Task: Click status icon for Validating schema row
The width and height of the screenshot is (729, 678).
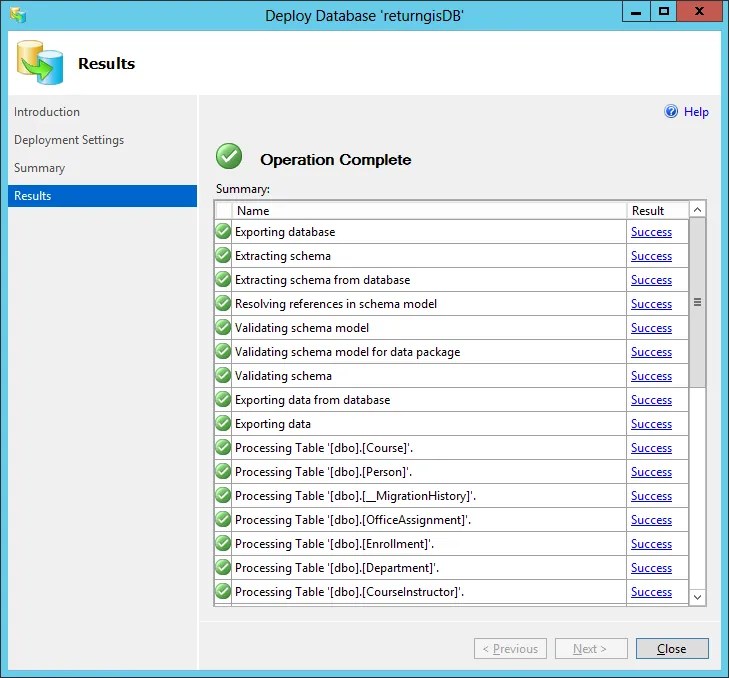Action: [223, 375]
